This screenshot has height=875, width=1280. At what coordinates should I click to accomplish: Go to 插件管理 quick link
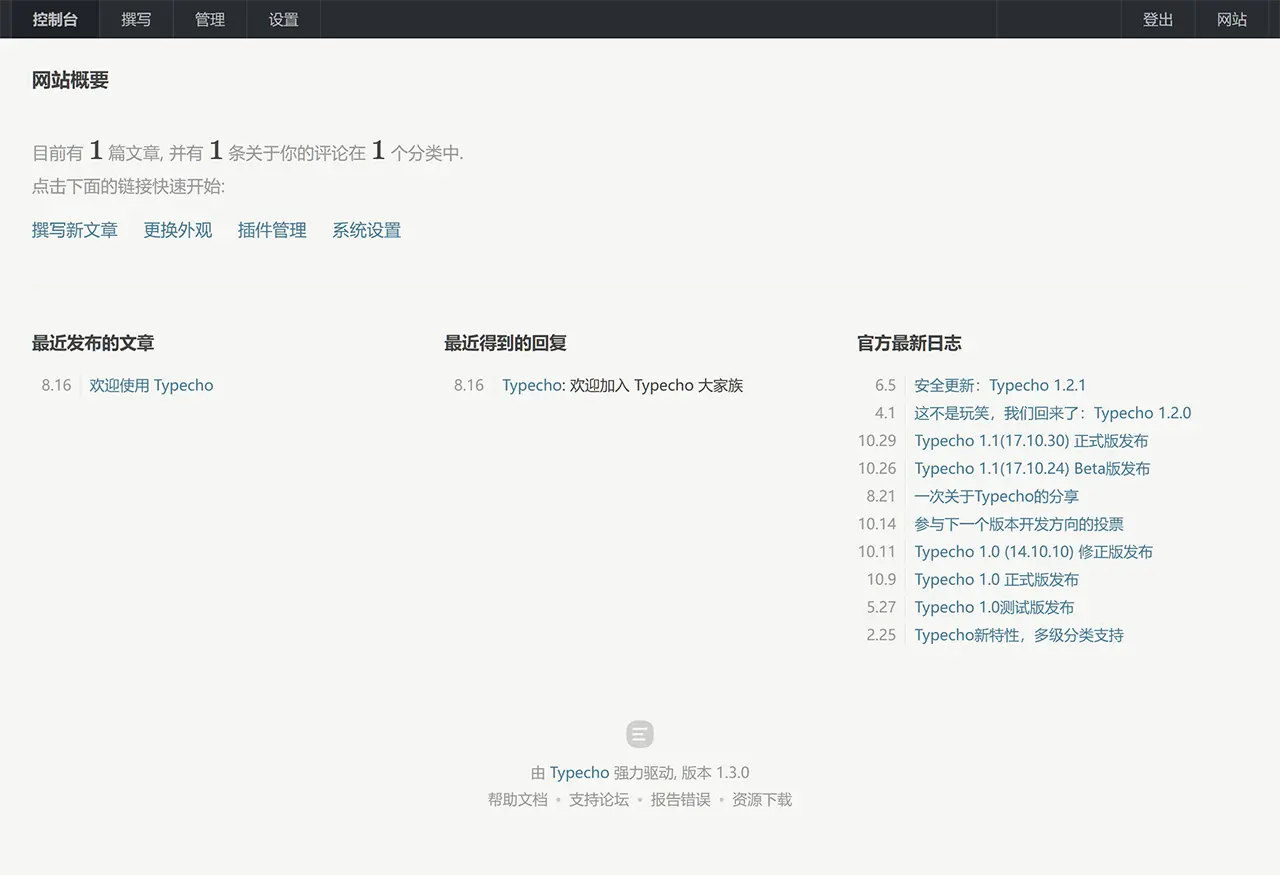pyautogui.click(x=272, y=230)
